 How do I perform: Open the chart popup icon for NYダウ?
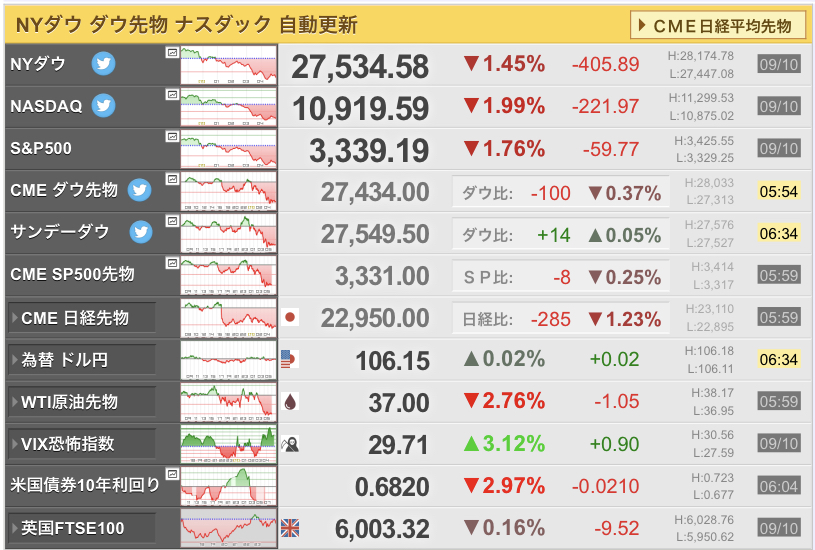[x=172, y=53]
